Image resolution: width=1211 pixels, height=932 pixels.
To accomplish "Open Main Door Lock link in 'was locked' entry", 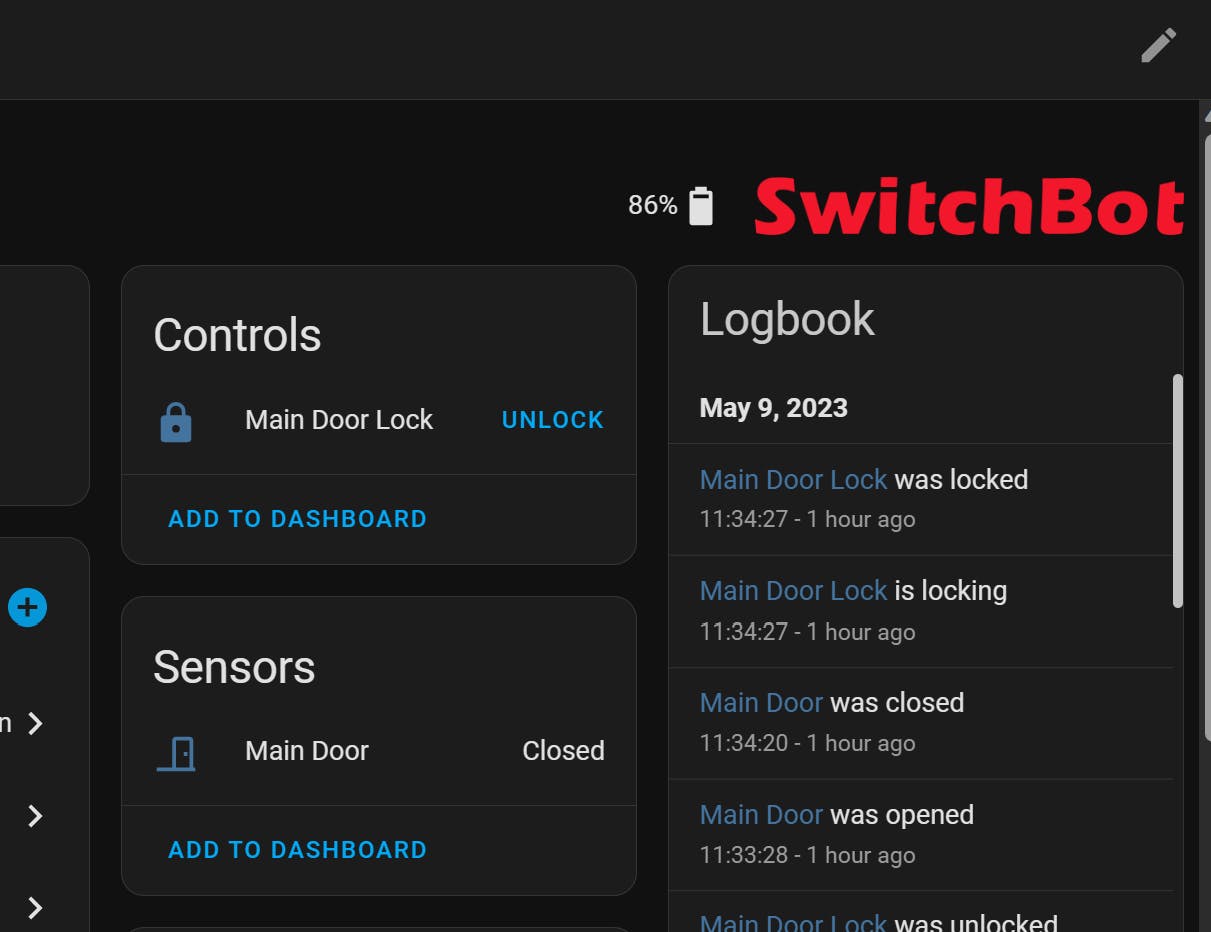I will pyautogui.click(x=794, y=480).
